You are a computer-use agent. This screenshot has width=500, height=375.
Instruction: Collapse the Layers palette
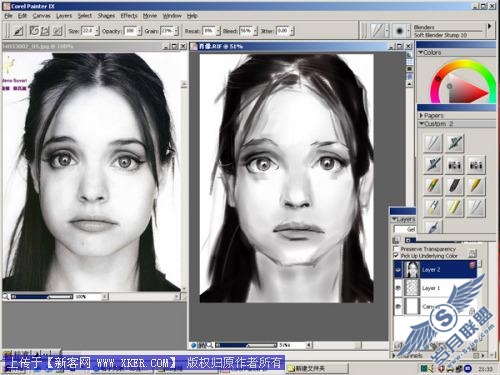[x=394, y=219]
